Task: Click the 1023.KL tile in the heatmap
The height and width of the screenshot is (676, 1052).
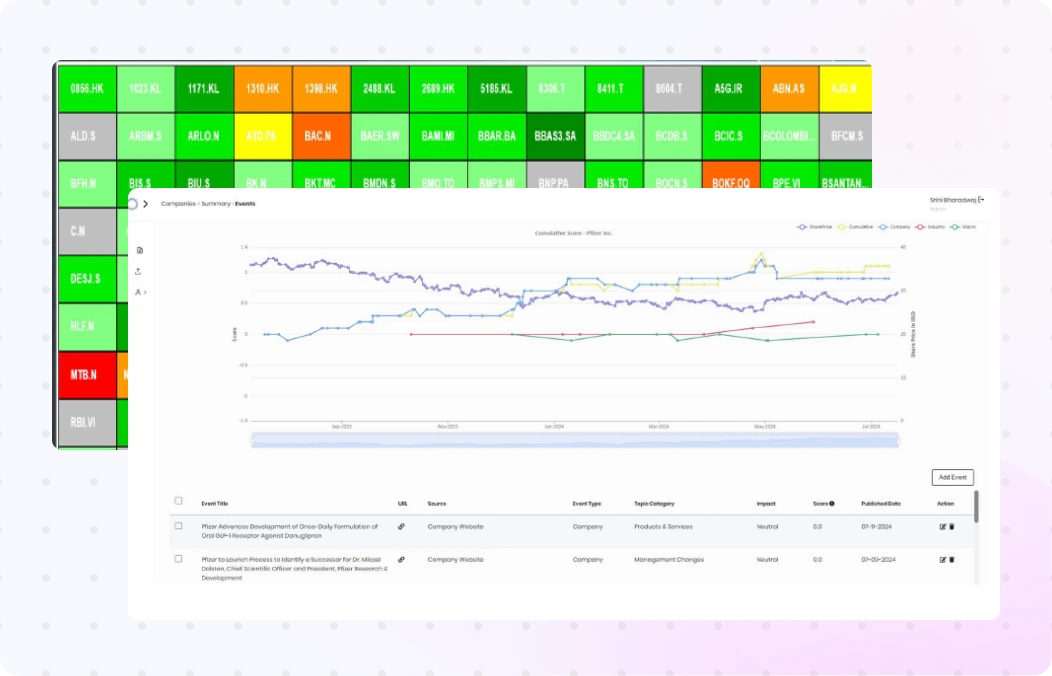Action: coord(146,89)
